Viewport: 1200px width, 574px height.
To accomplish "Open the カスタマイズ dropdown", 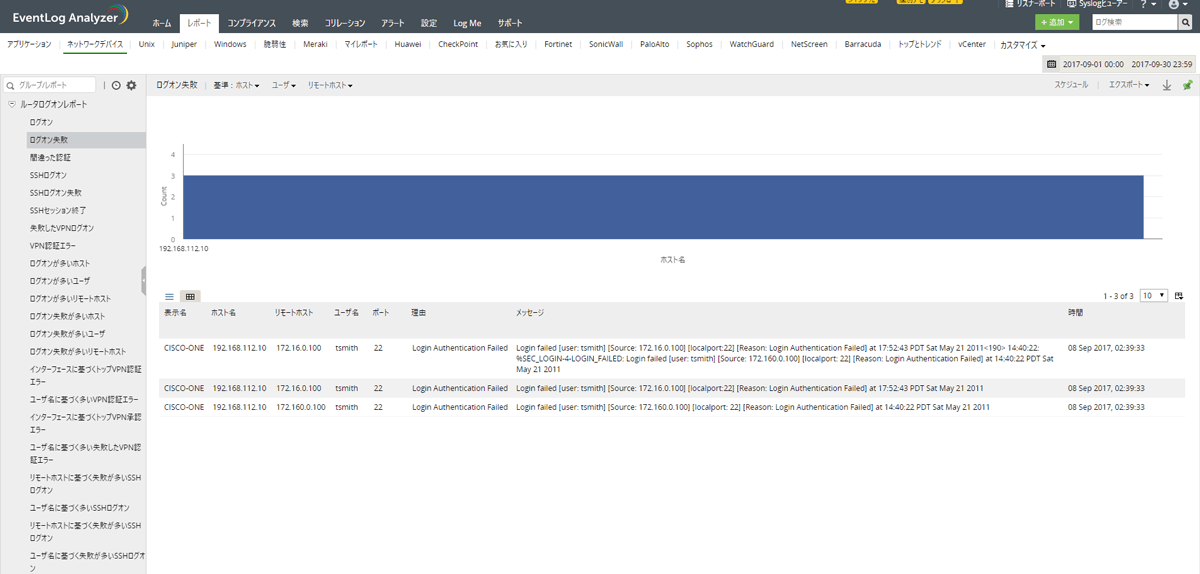I will [x=1023, y=45].
